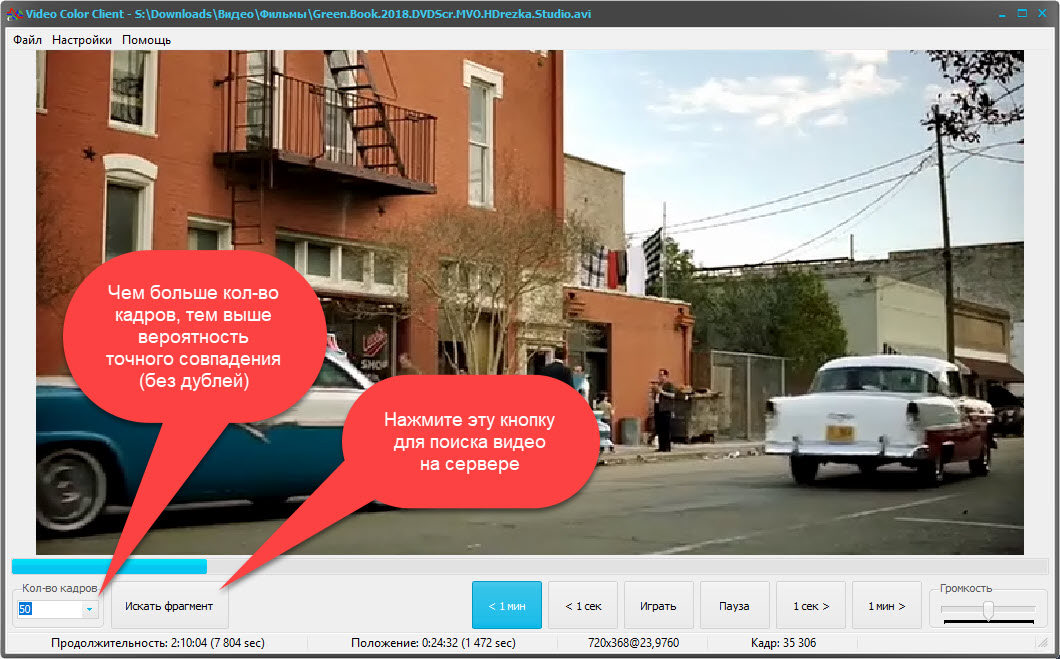
Task: Maximize the Video Color Client window
Action: tap(1022, 14)
